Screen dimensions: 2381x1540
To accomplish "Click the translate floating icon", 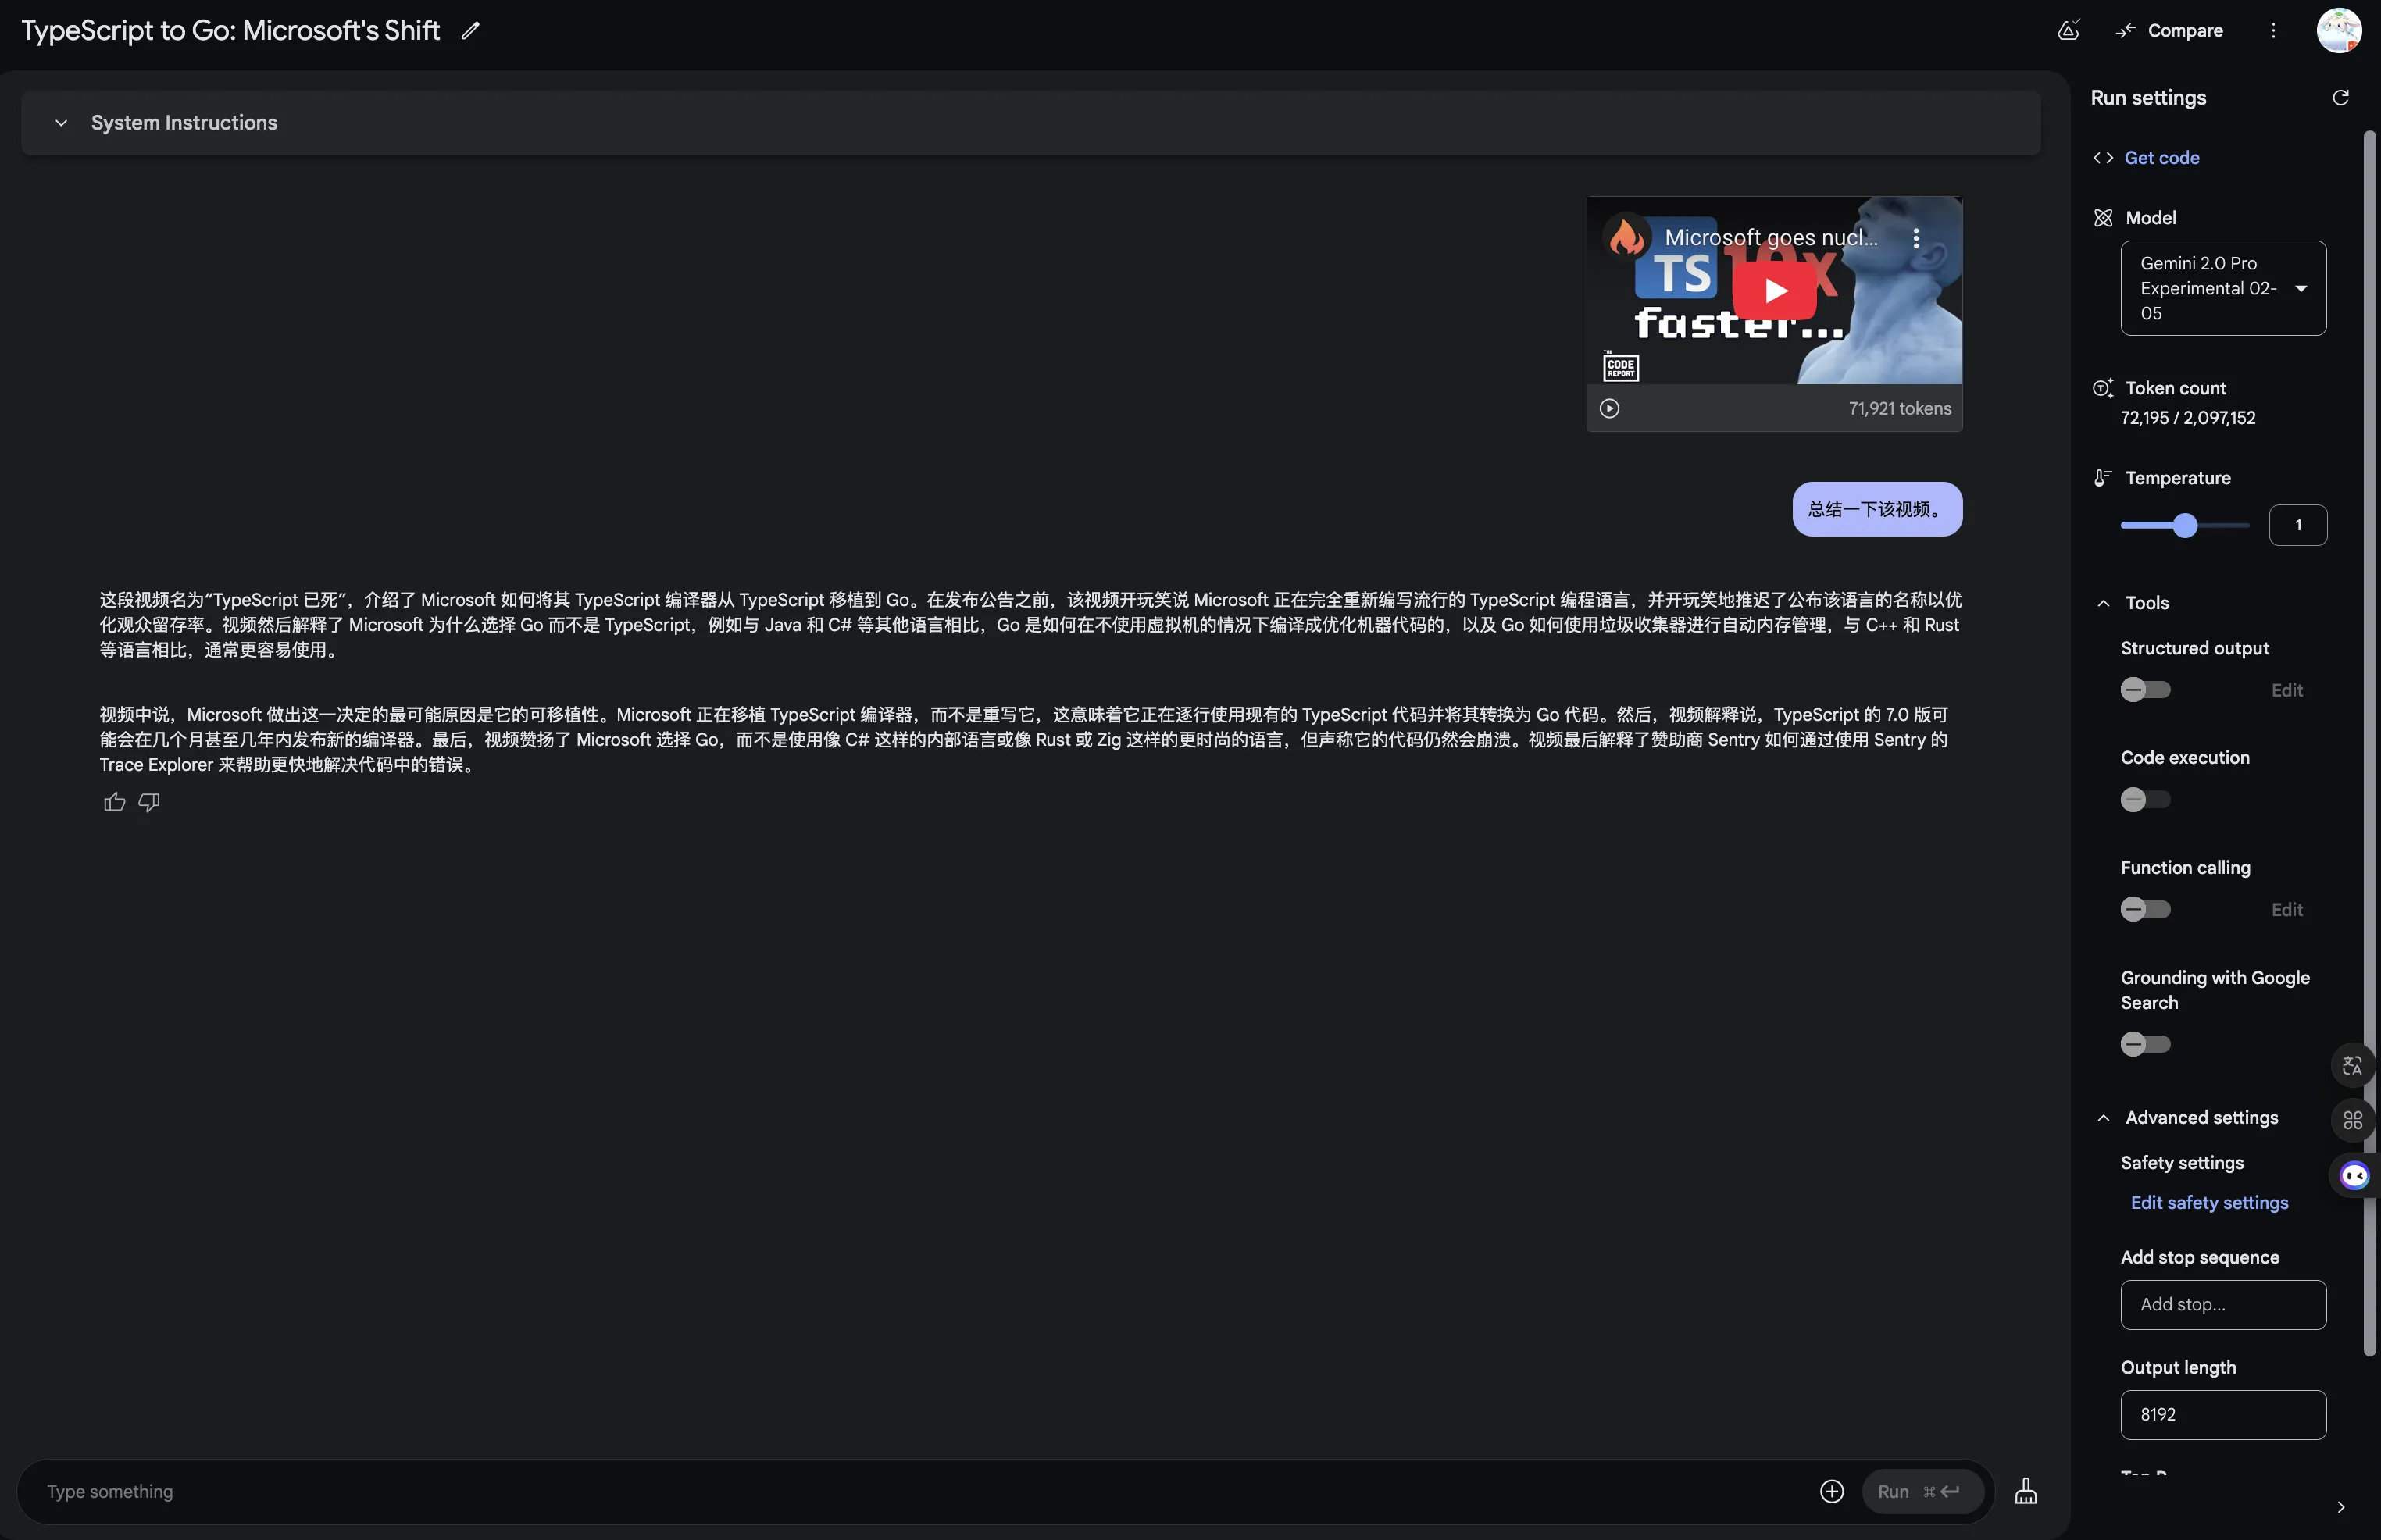I will (2352, 1066).
